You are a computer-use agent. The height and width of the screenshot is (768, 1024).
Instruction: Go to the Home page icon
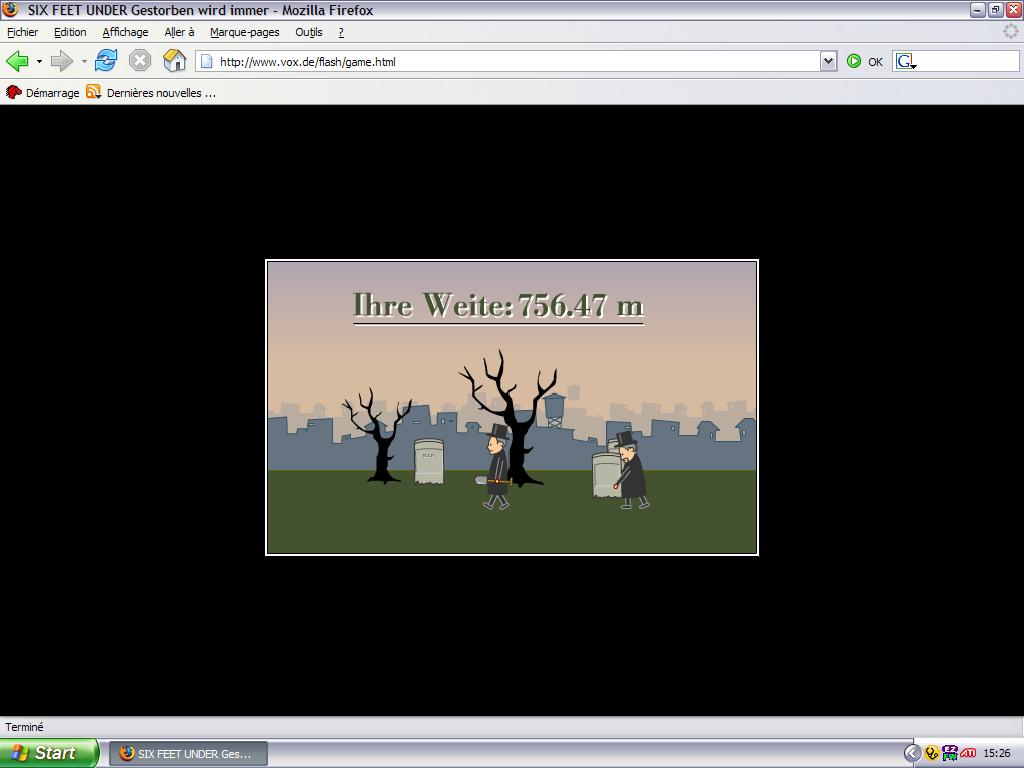coord(175,61)
